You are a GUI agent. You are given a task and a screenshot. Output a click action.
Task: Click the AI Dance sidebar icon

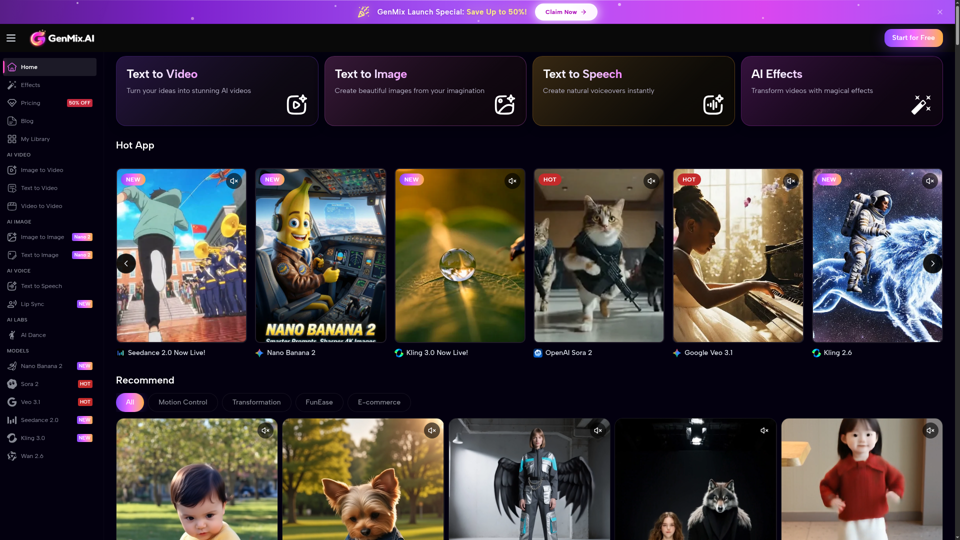pos(12,335)
